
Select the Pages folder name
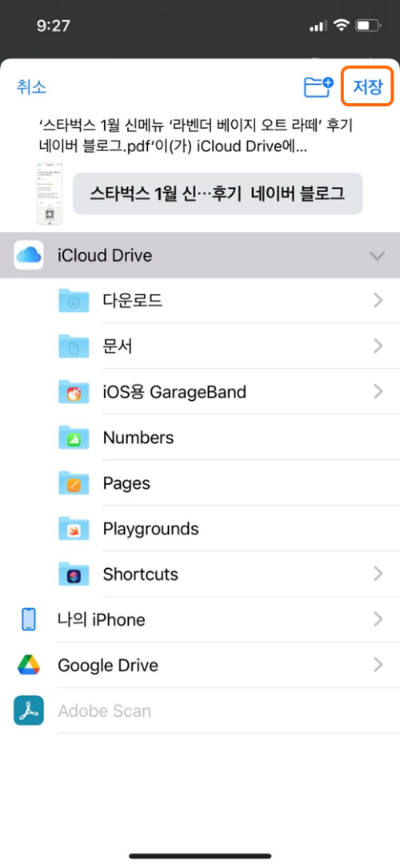[x=127, y=483]
